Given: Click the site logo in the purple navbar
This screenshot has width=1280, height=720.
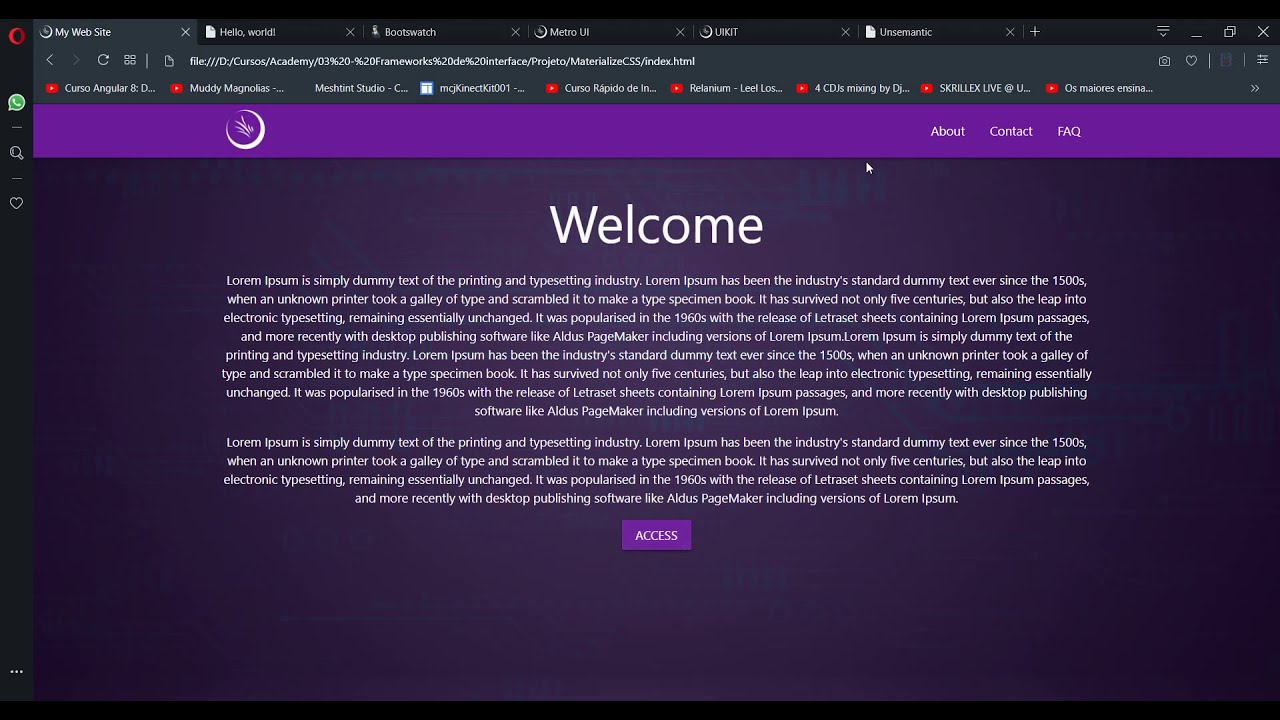Looking at the screenshot, I should click(x=245, y=130).
